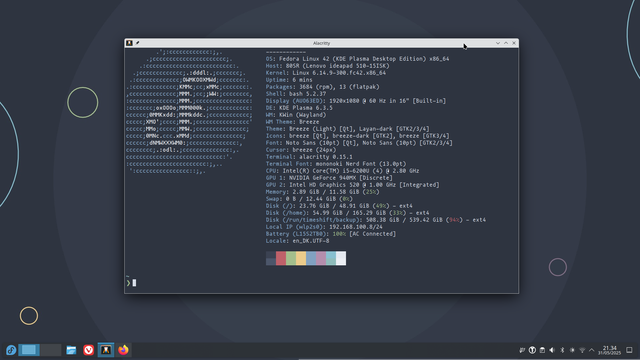The image size is (640, 360).
Task: Click the red color block in the palette
Action: 281,258
